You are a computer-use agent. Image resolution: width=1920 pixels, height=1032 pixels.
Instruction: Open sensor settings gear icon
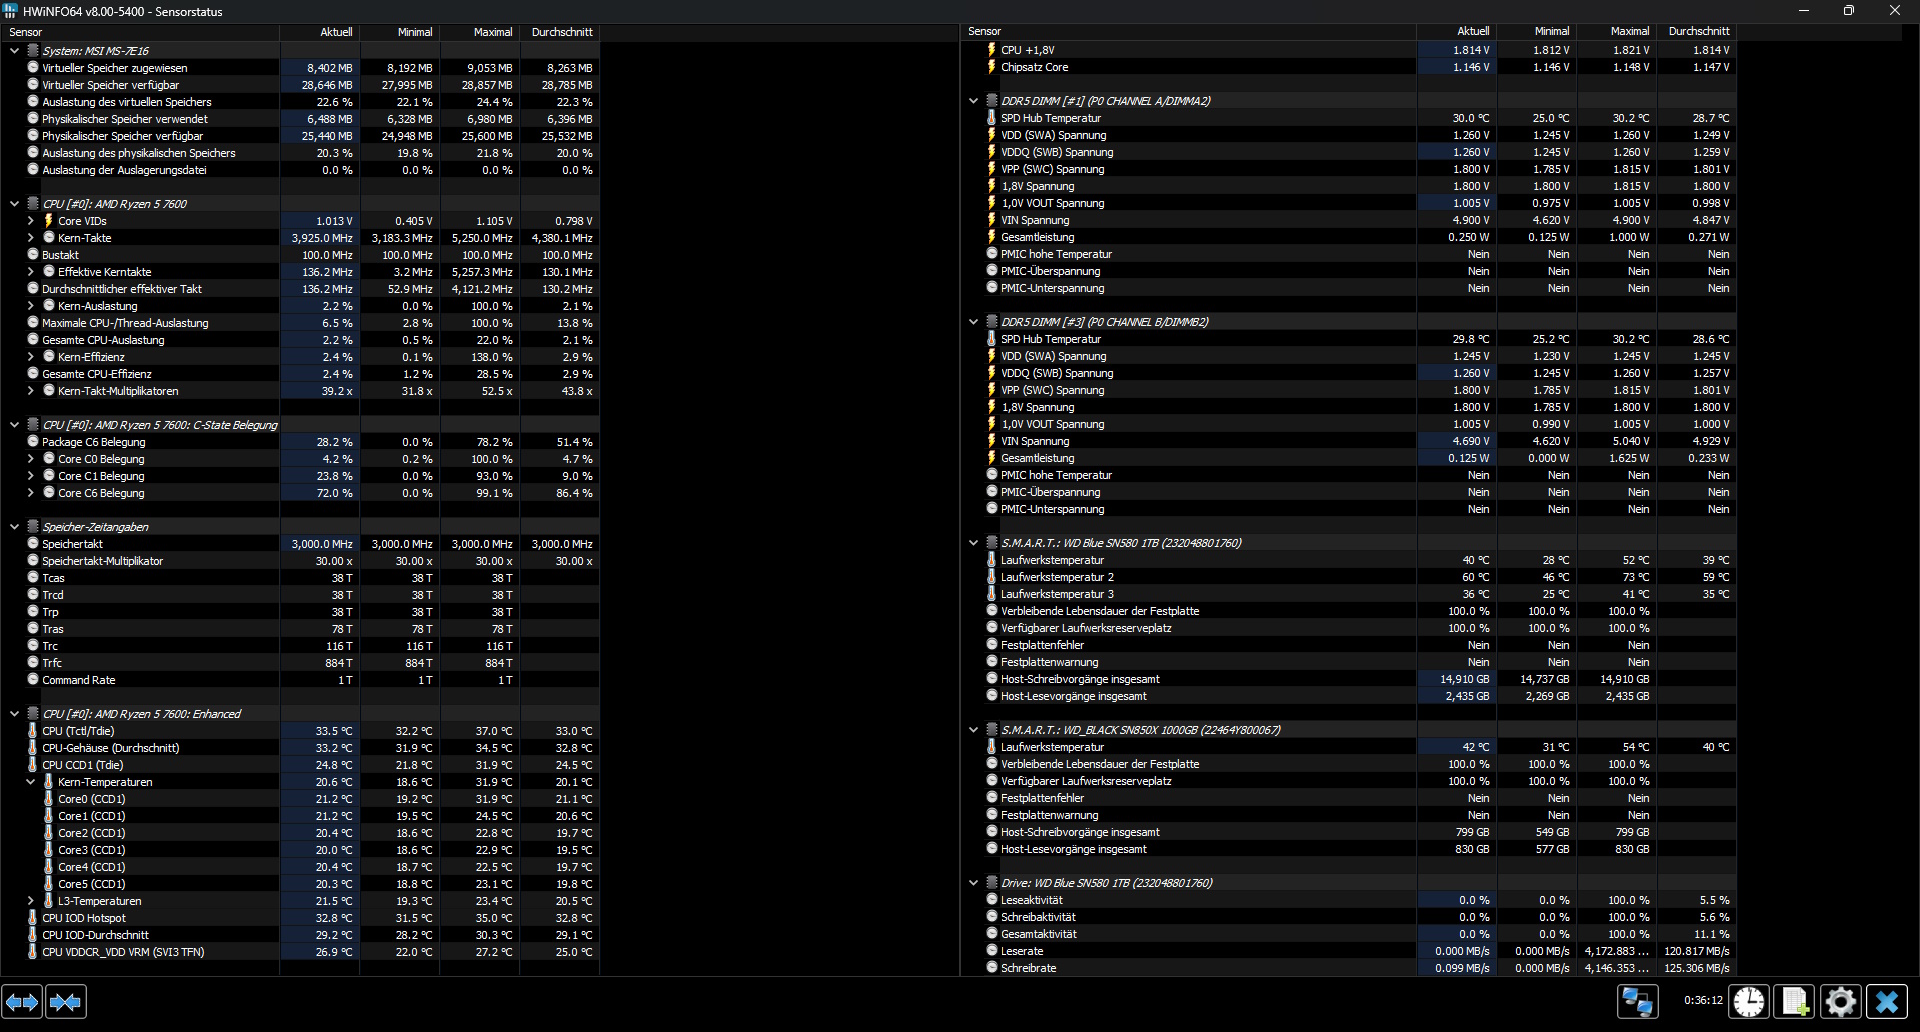point(1840,1001)
